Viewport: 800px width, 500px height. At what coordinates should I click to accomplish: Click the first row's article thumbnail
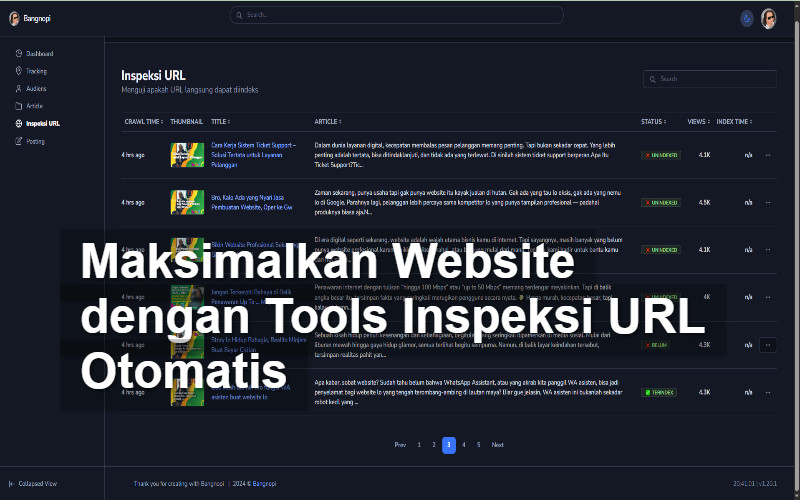point(187,154)
